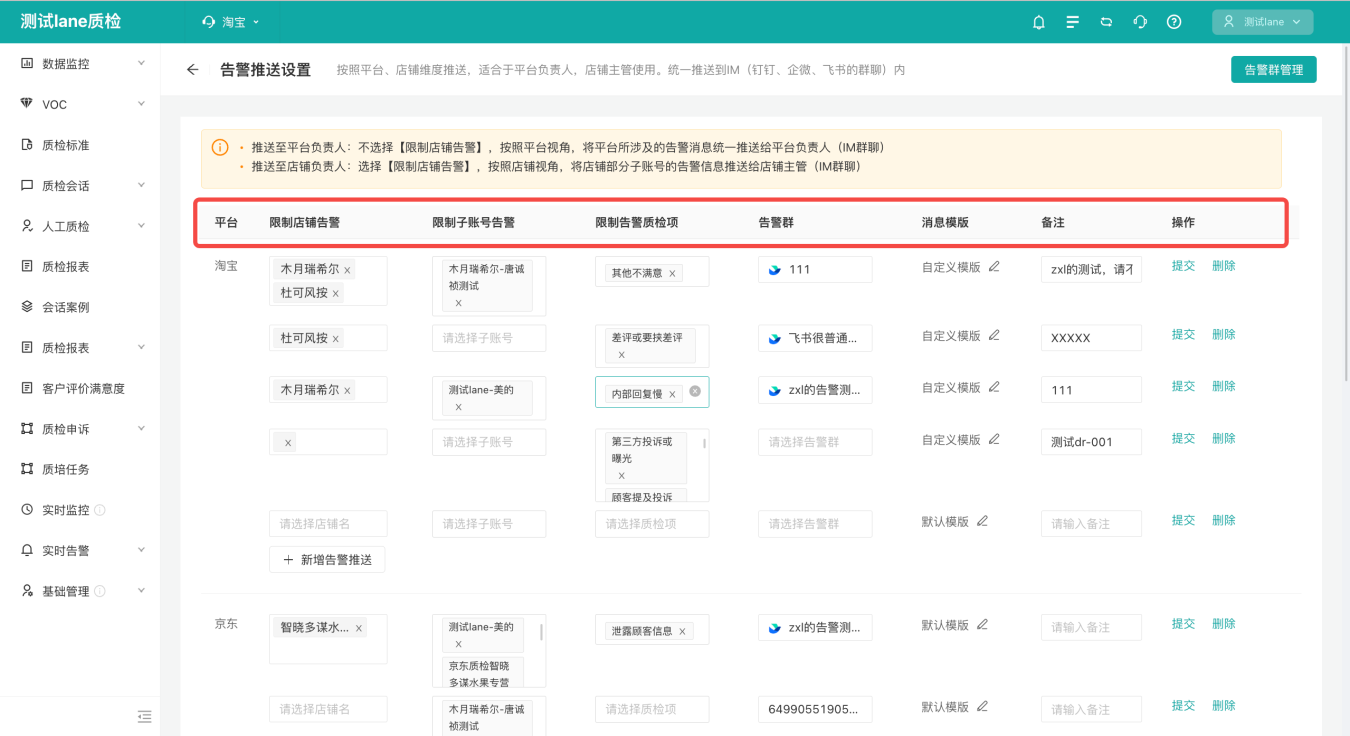This screenshot has width=1350, height=736.
Task: Clear all items with the circle-x in 内部回复慢 field
Action: click(695, 392)
